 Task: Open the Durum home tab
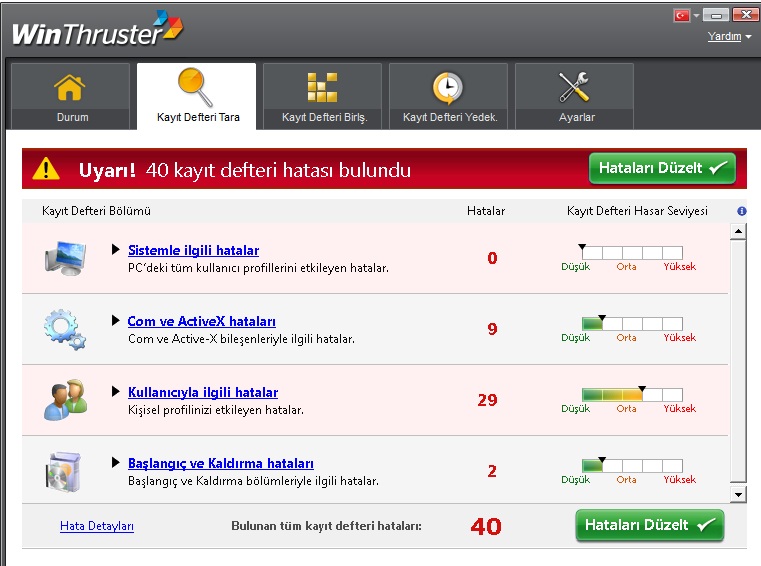coord(70,96)
